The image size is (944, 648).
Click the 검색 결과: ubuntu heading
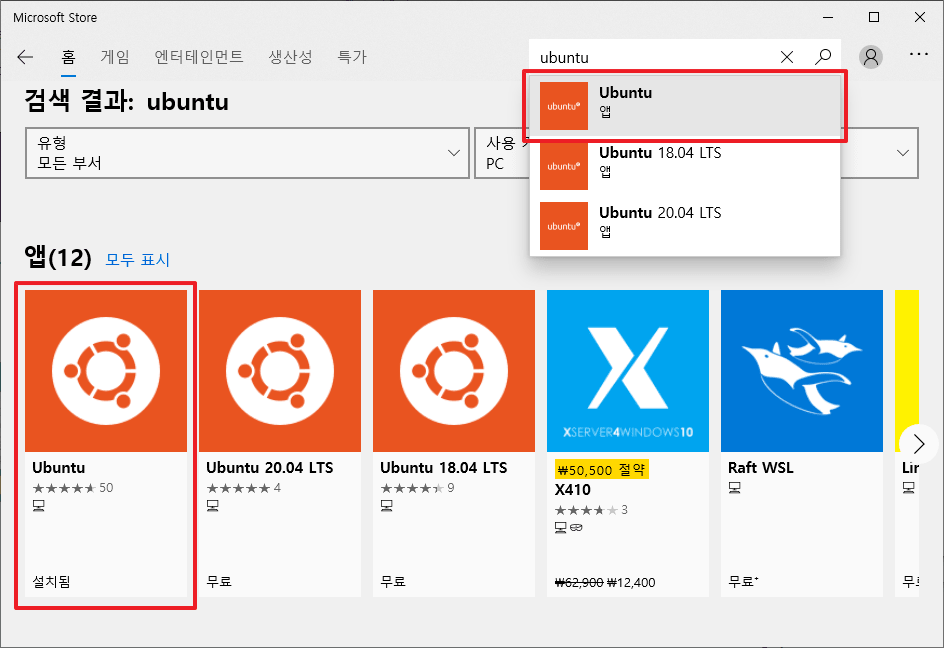point(126,101)
